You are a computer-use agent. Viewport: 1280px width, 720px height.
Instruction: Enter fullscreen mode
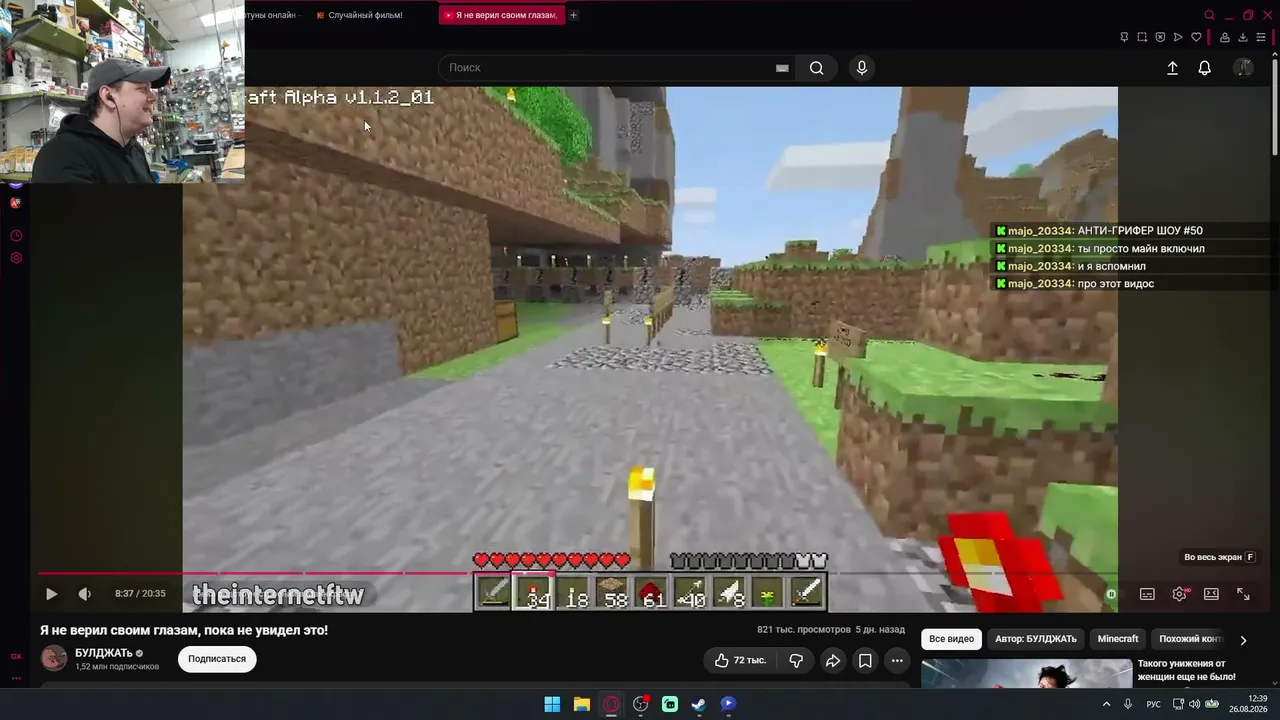(x=1243, y=594)
